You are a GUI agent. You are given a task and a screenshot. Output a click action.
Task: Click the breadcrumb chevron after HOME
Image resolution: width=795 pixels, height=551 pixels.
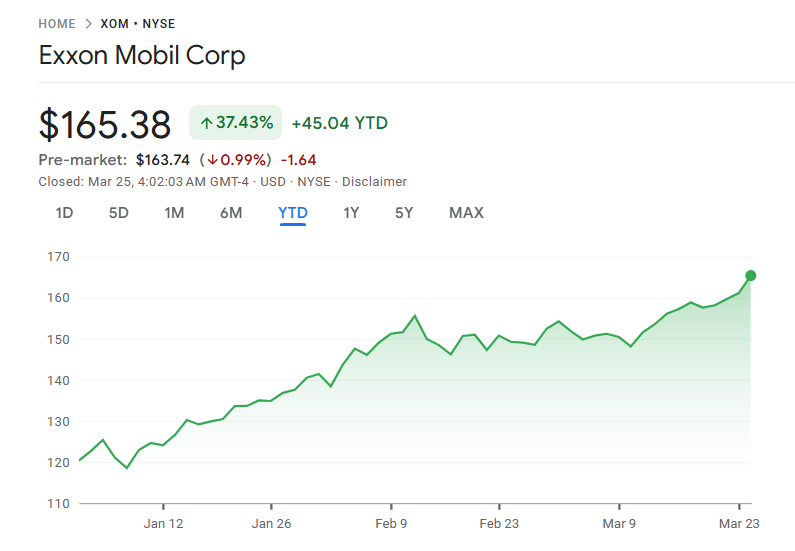(88, 23)
